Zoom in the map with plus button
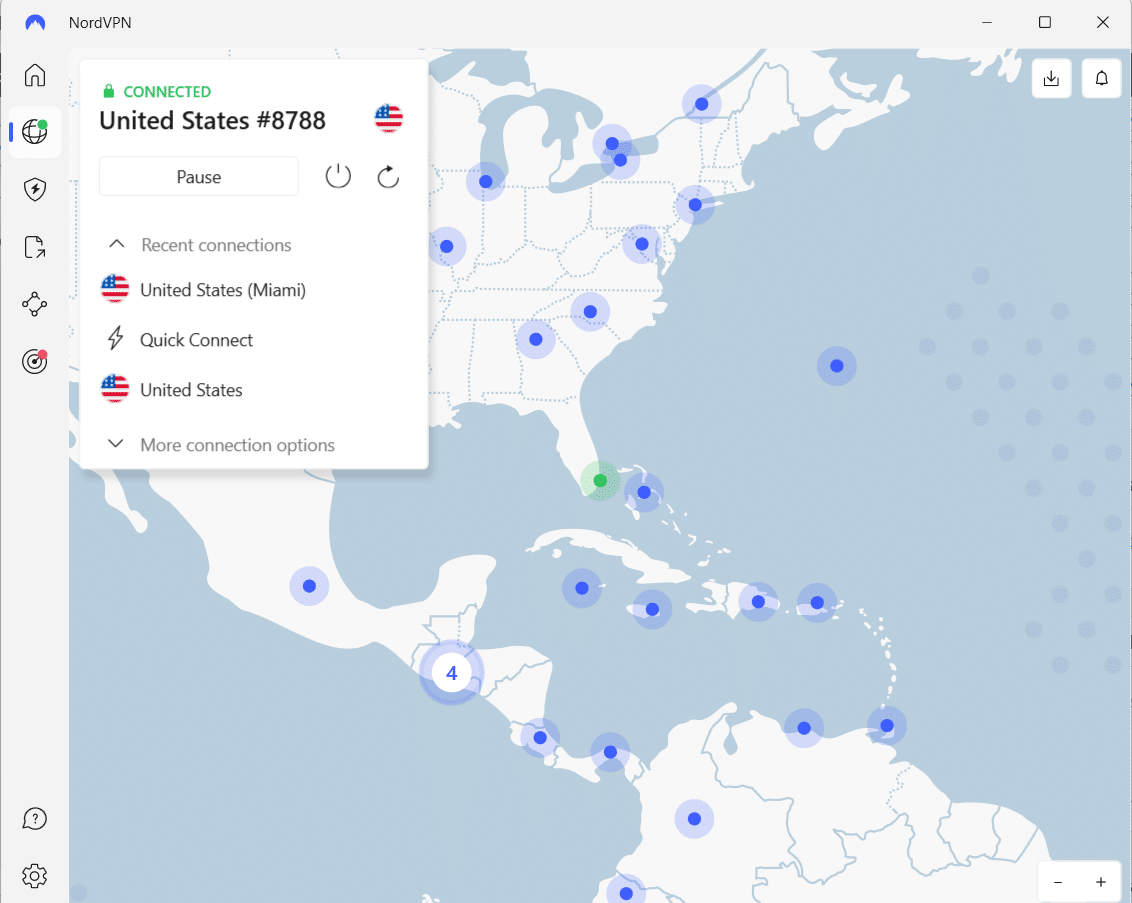Screen dimensions: 1132x903 click(x=1101, y=882)
